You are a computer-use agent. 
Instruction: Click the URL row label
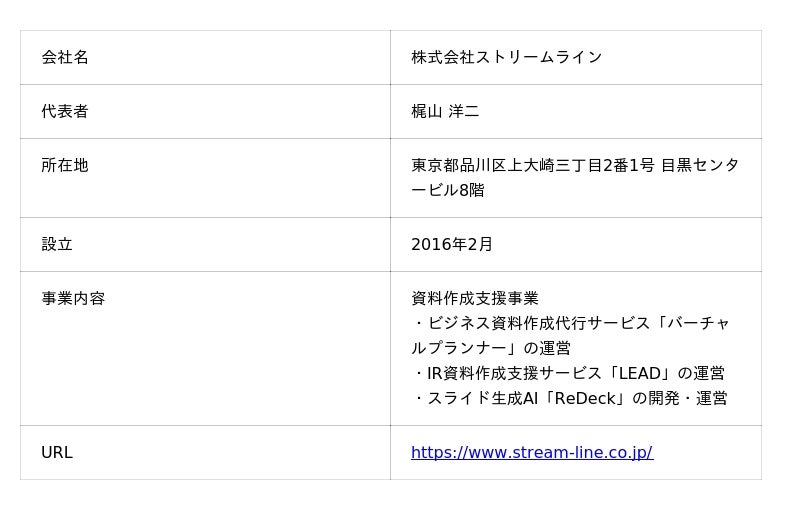(x=57, y=452)
